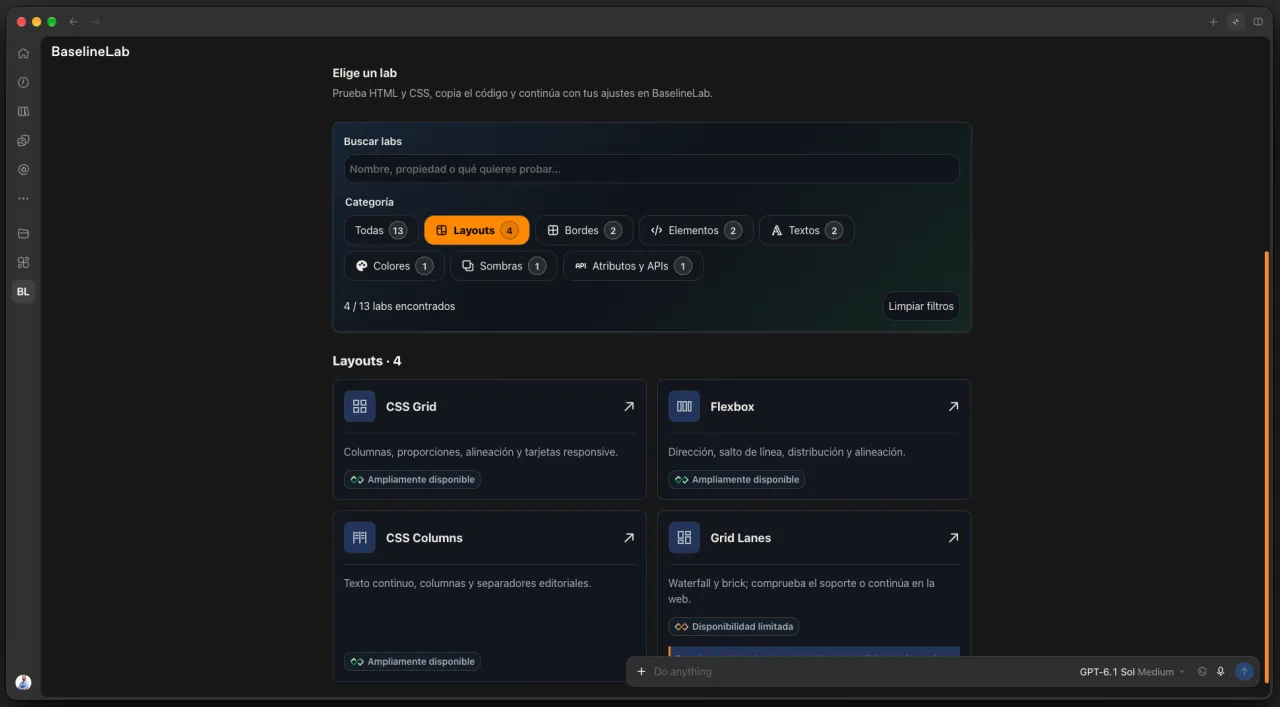The width and height of the screenshot is (1280, 707).
Task: Navigate forward with the right arrow
Action: tap(95, 21)
